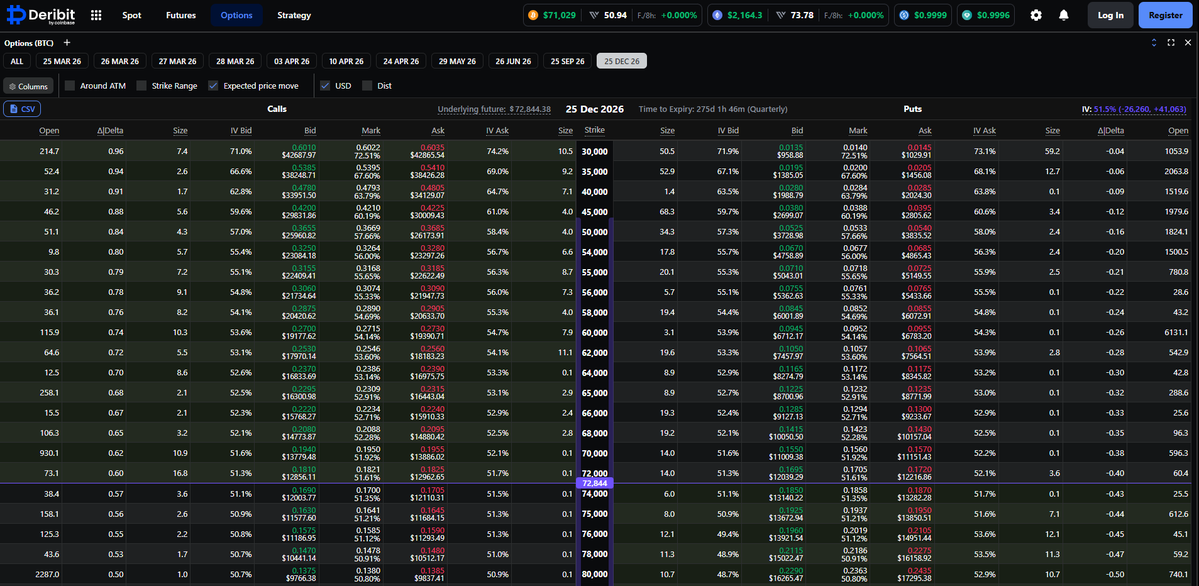The width and height of the screenshot is (1199, 586).
Task: Select the ALL expiries tab
Action: click(x=17, y=61)
